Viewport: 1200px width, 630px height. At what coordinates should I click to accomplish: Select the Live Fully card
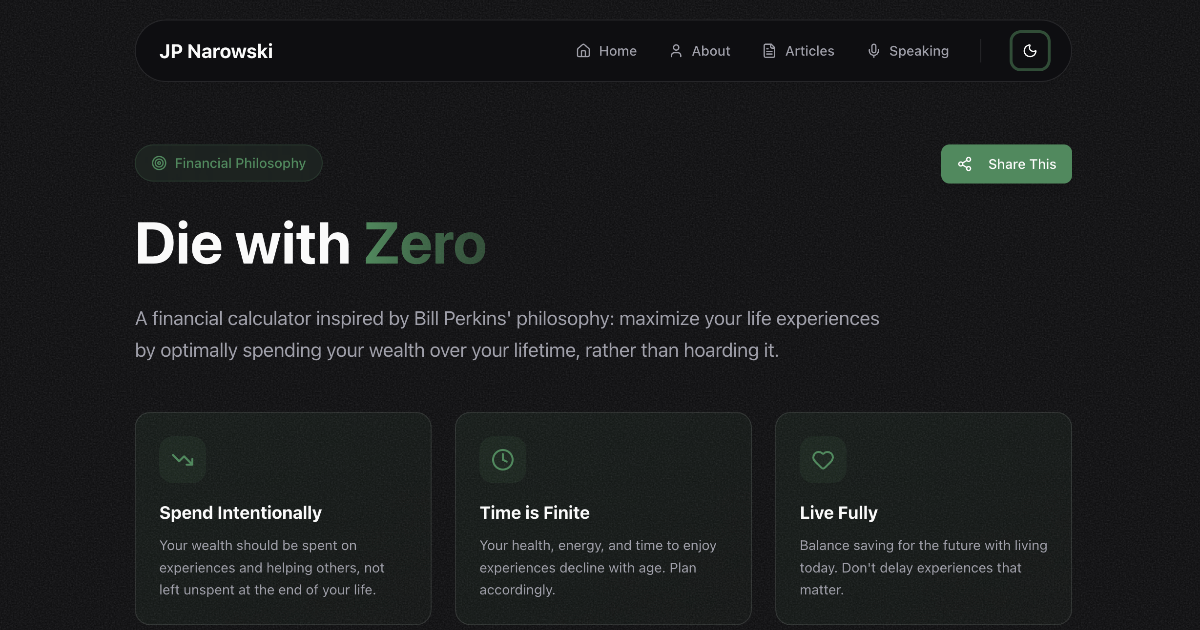click(x=923, y=518)
